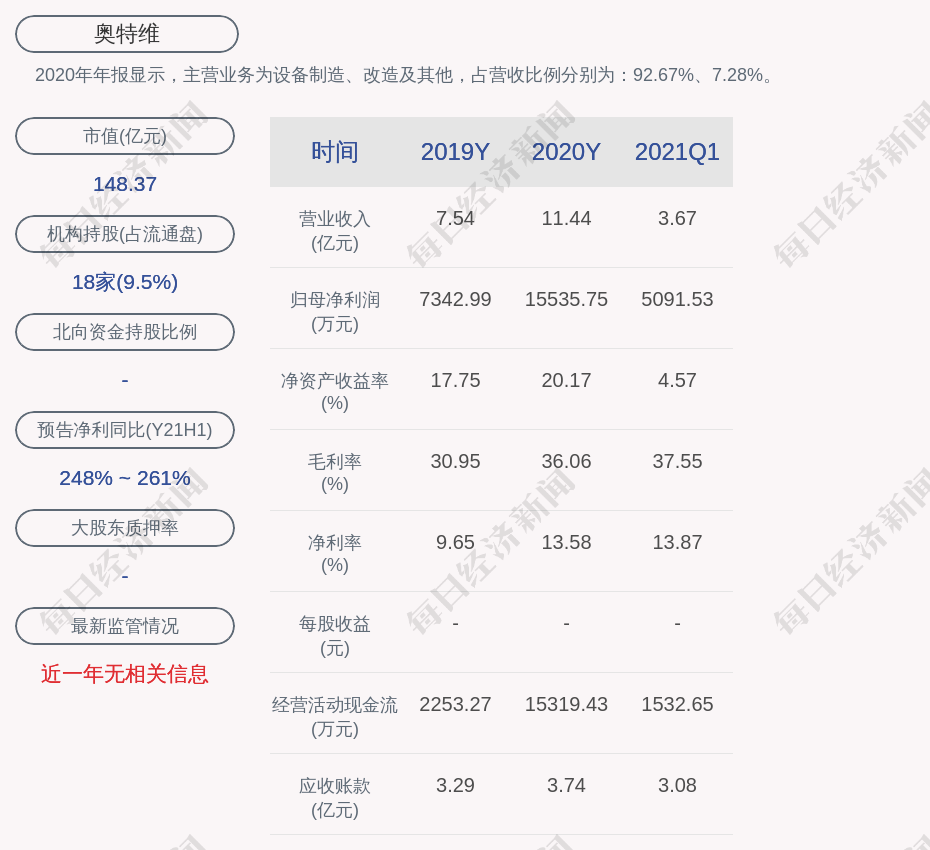Click the 预告净利同比(Y21H1) pill
This screenshot has width=930, height=850.
125,429
